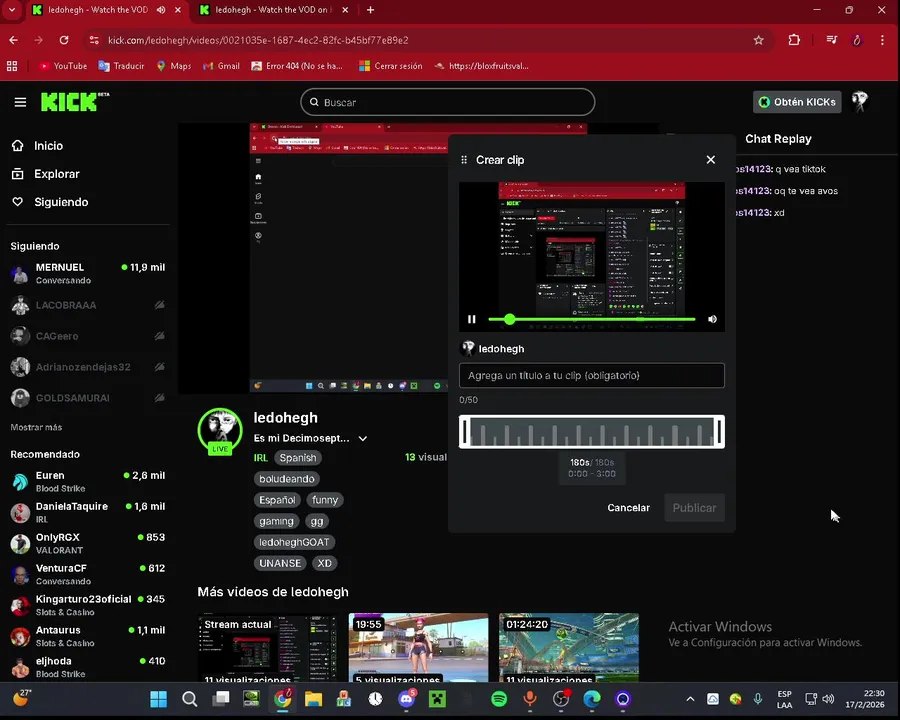Open Windows Start menu
The image size is (900, 720).
pos(158,699)
